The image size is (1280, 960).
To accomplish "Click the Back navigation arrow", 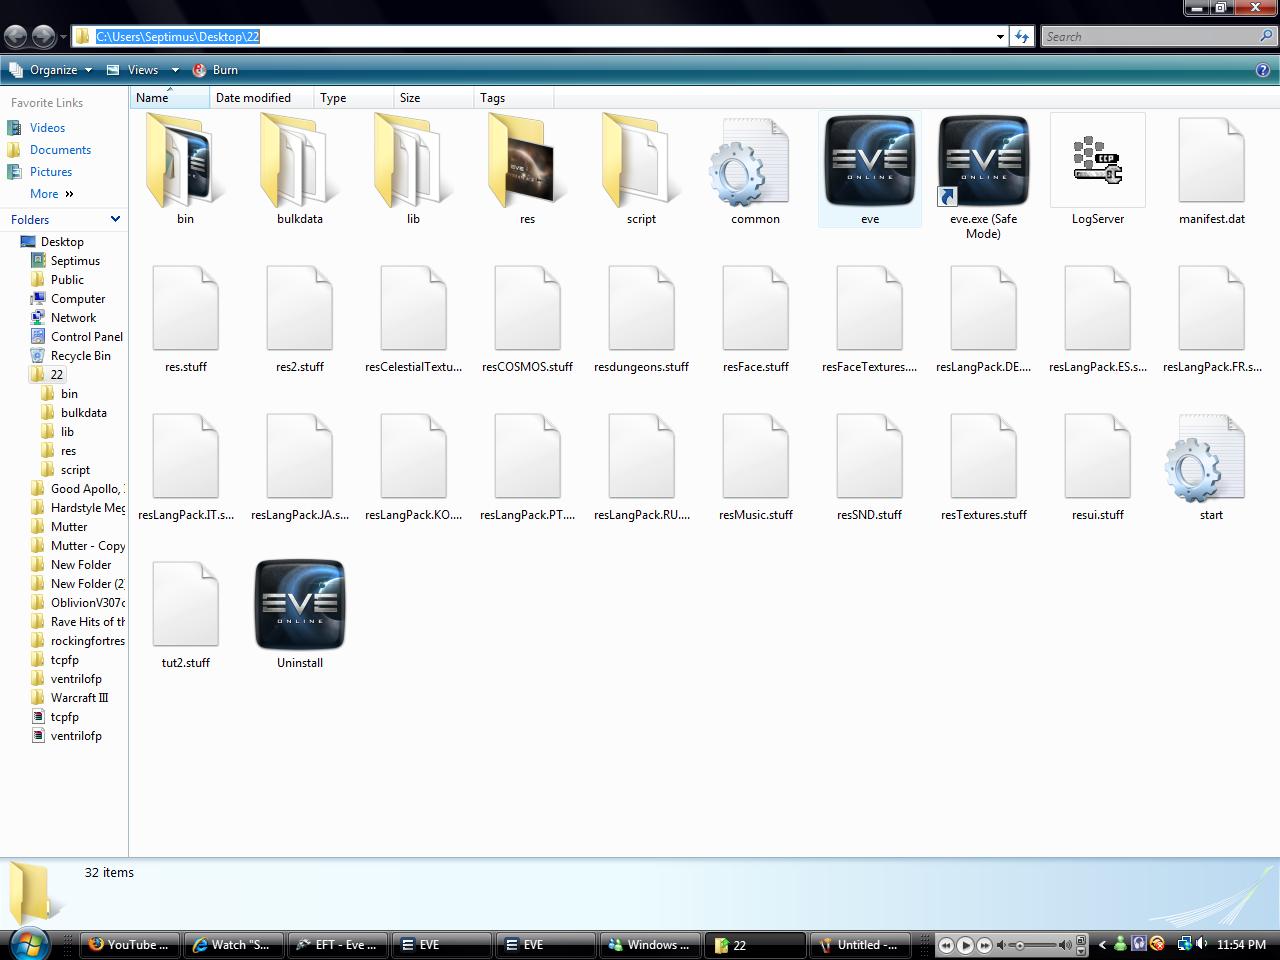I will click(x=15, y=37).
